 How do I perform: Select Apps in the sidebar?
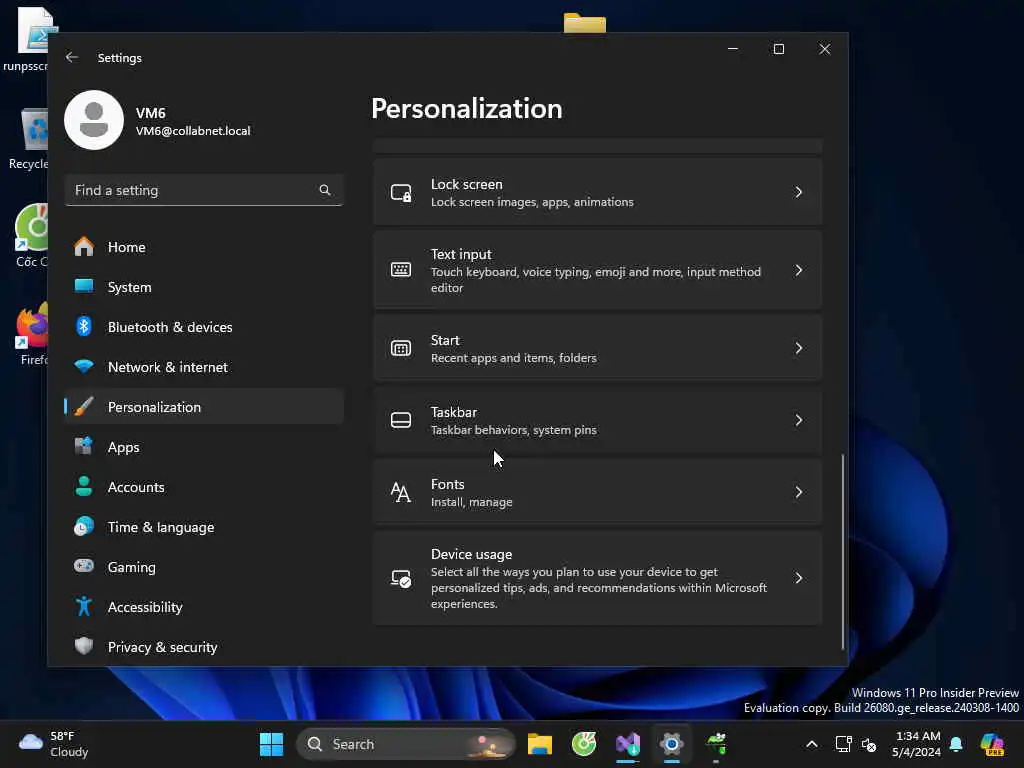pyautogui.click(x=204, y=447)
